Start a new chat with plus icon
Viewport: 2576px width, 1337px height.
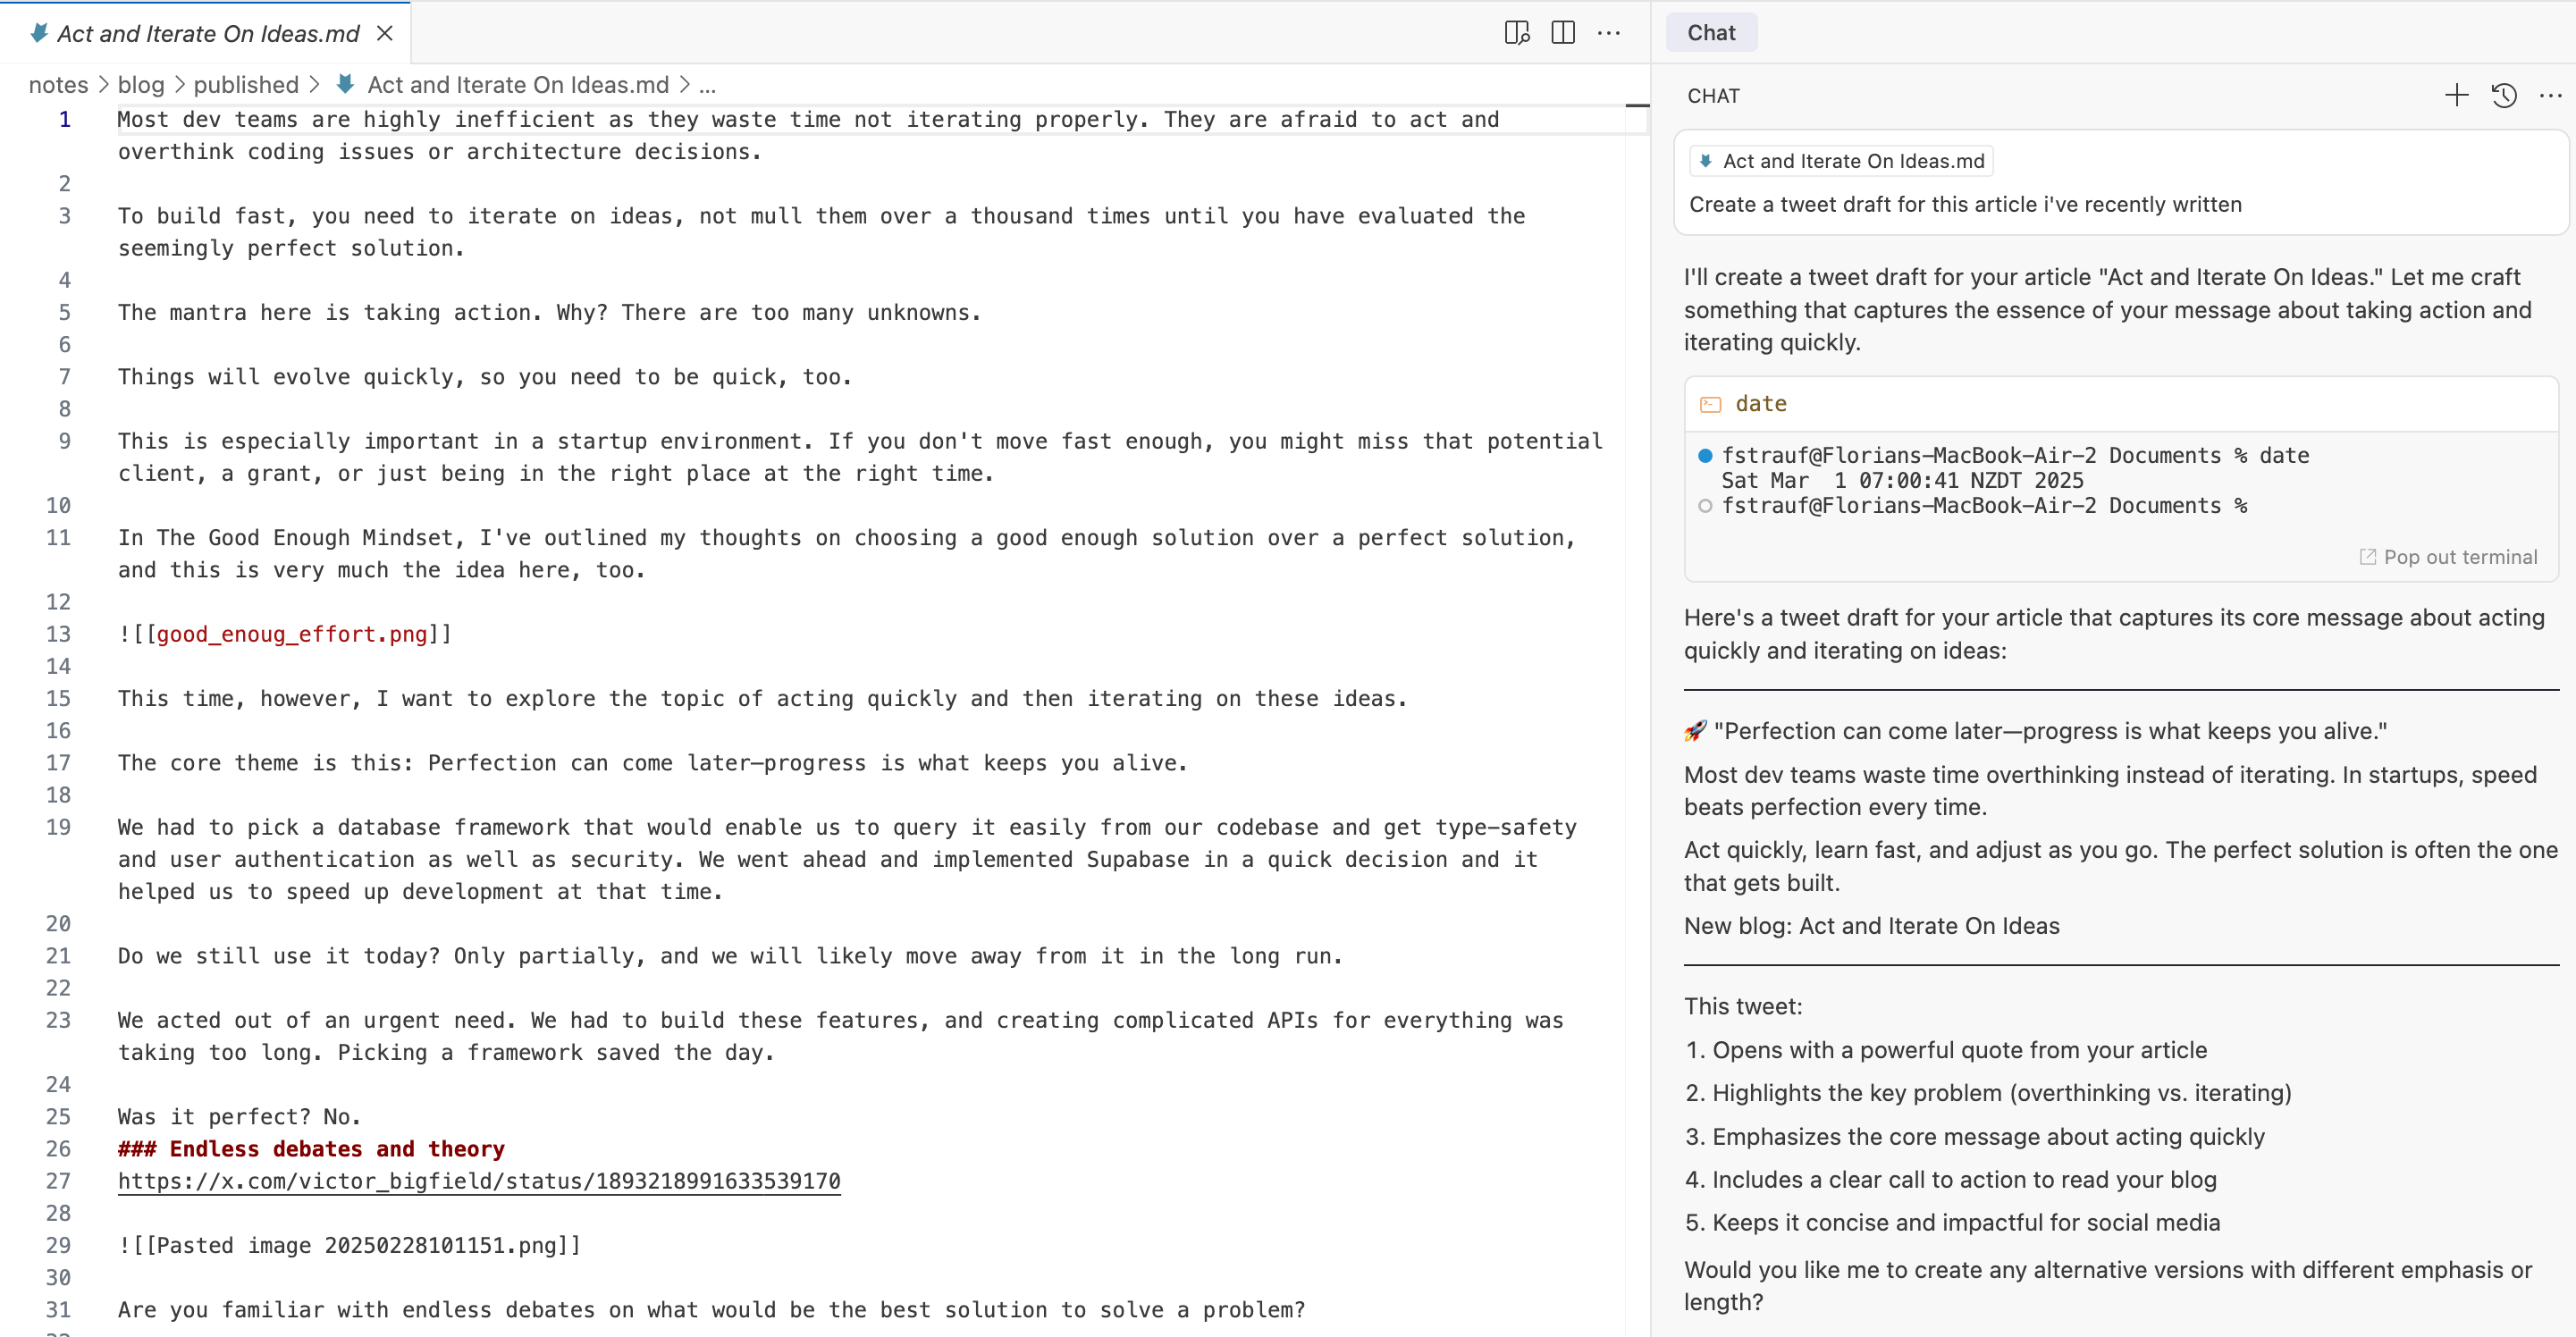point(2456,96)
